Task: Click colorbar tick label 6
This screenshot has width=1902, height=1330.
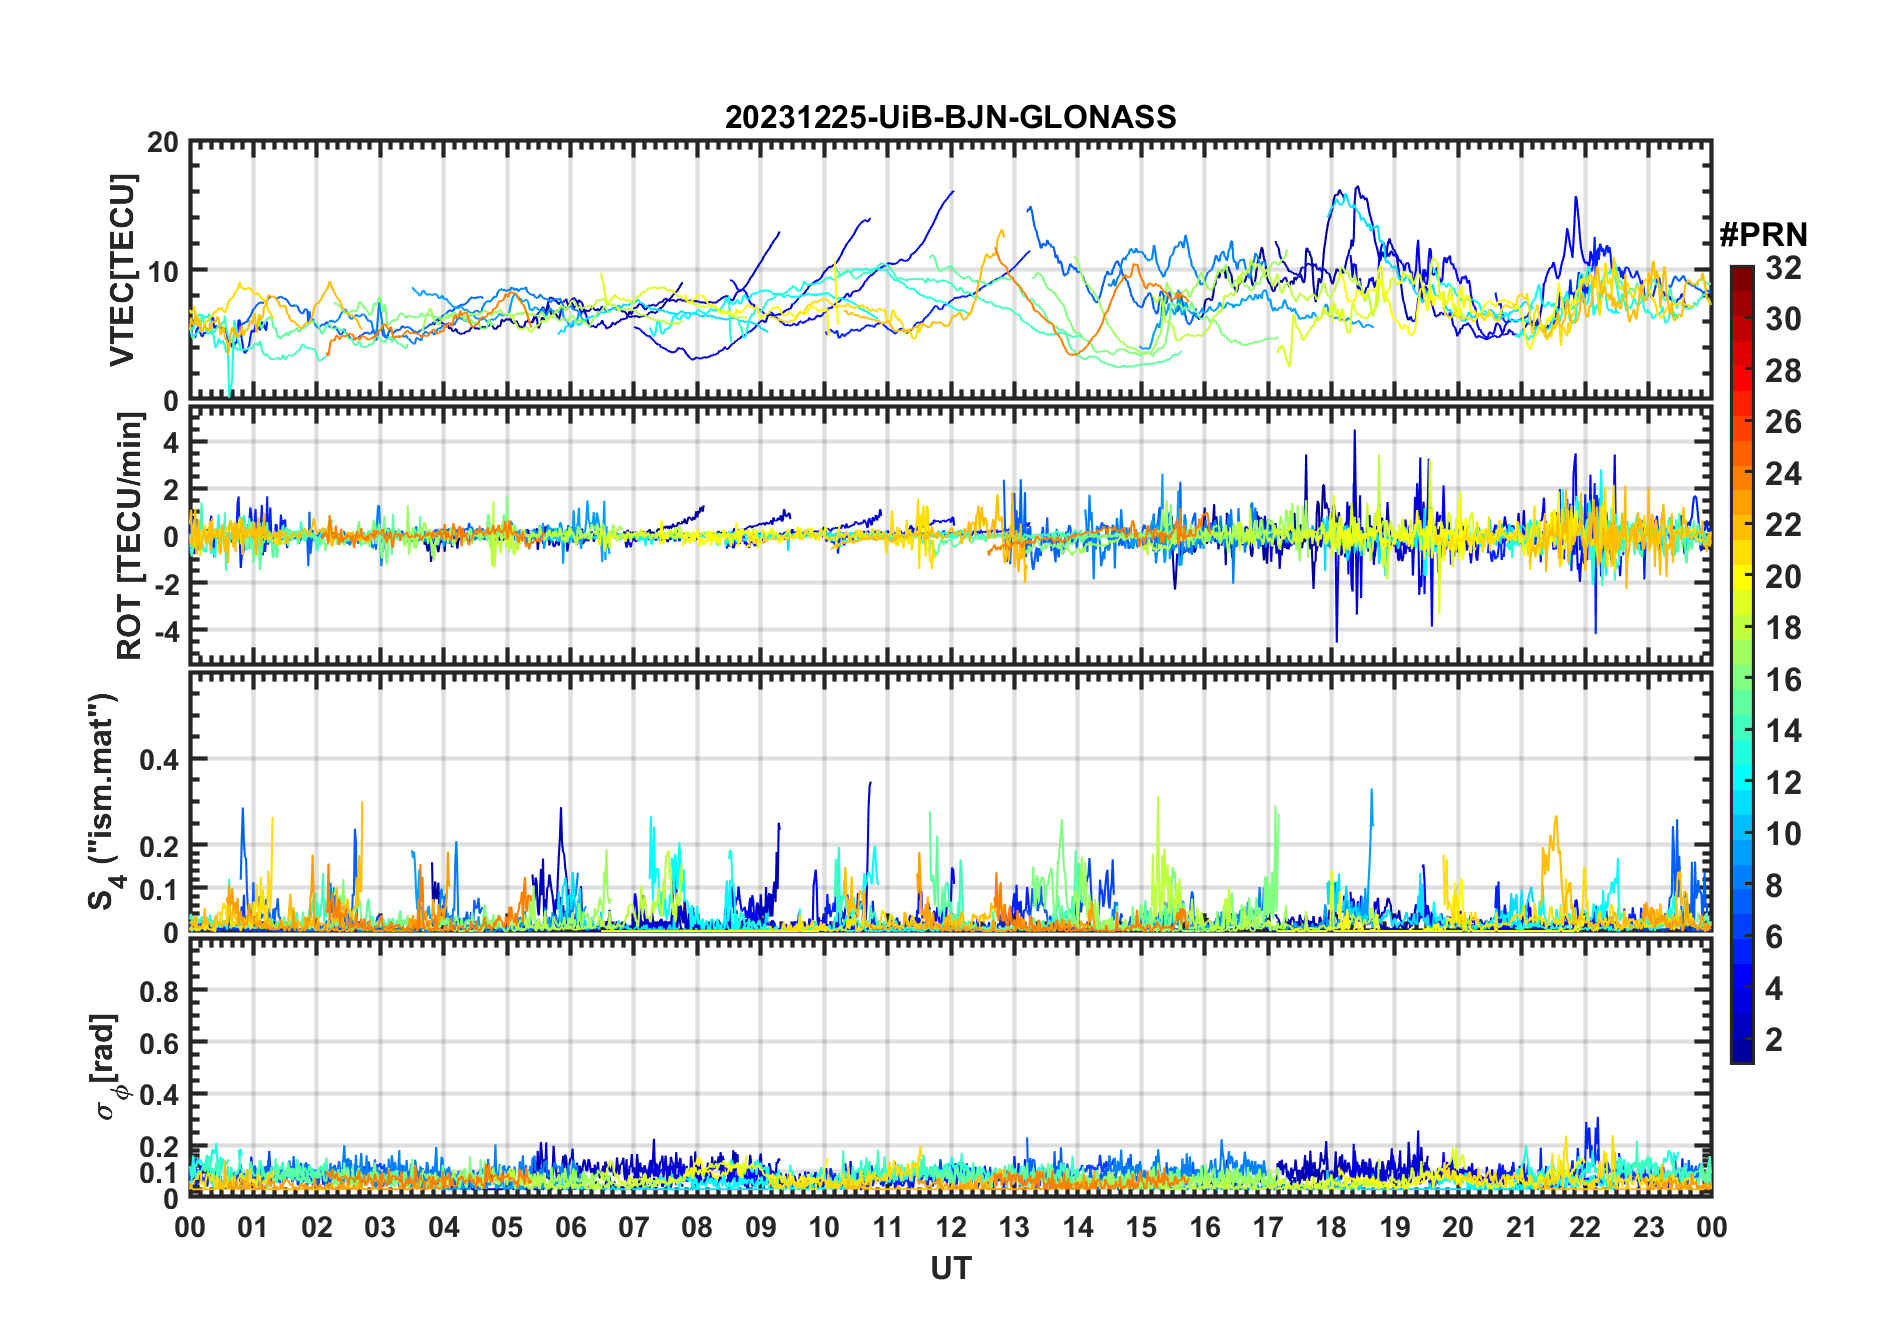Action: click(1774, 937)
